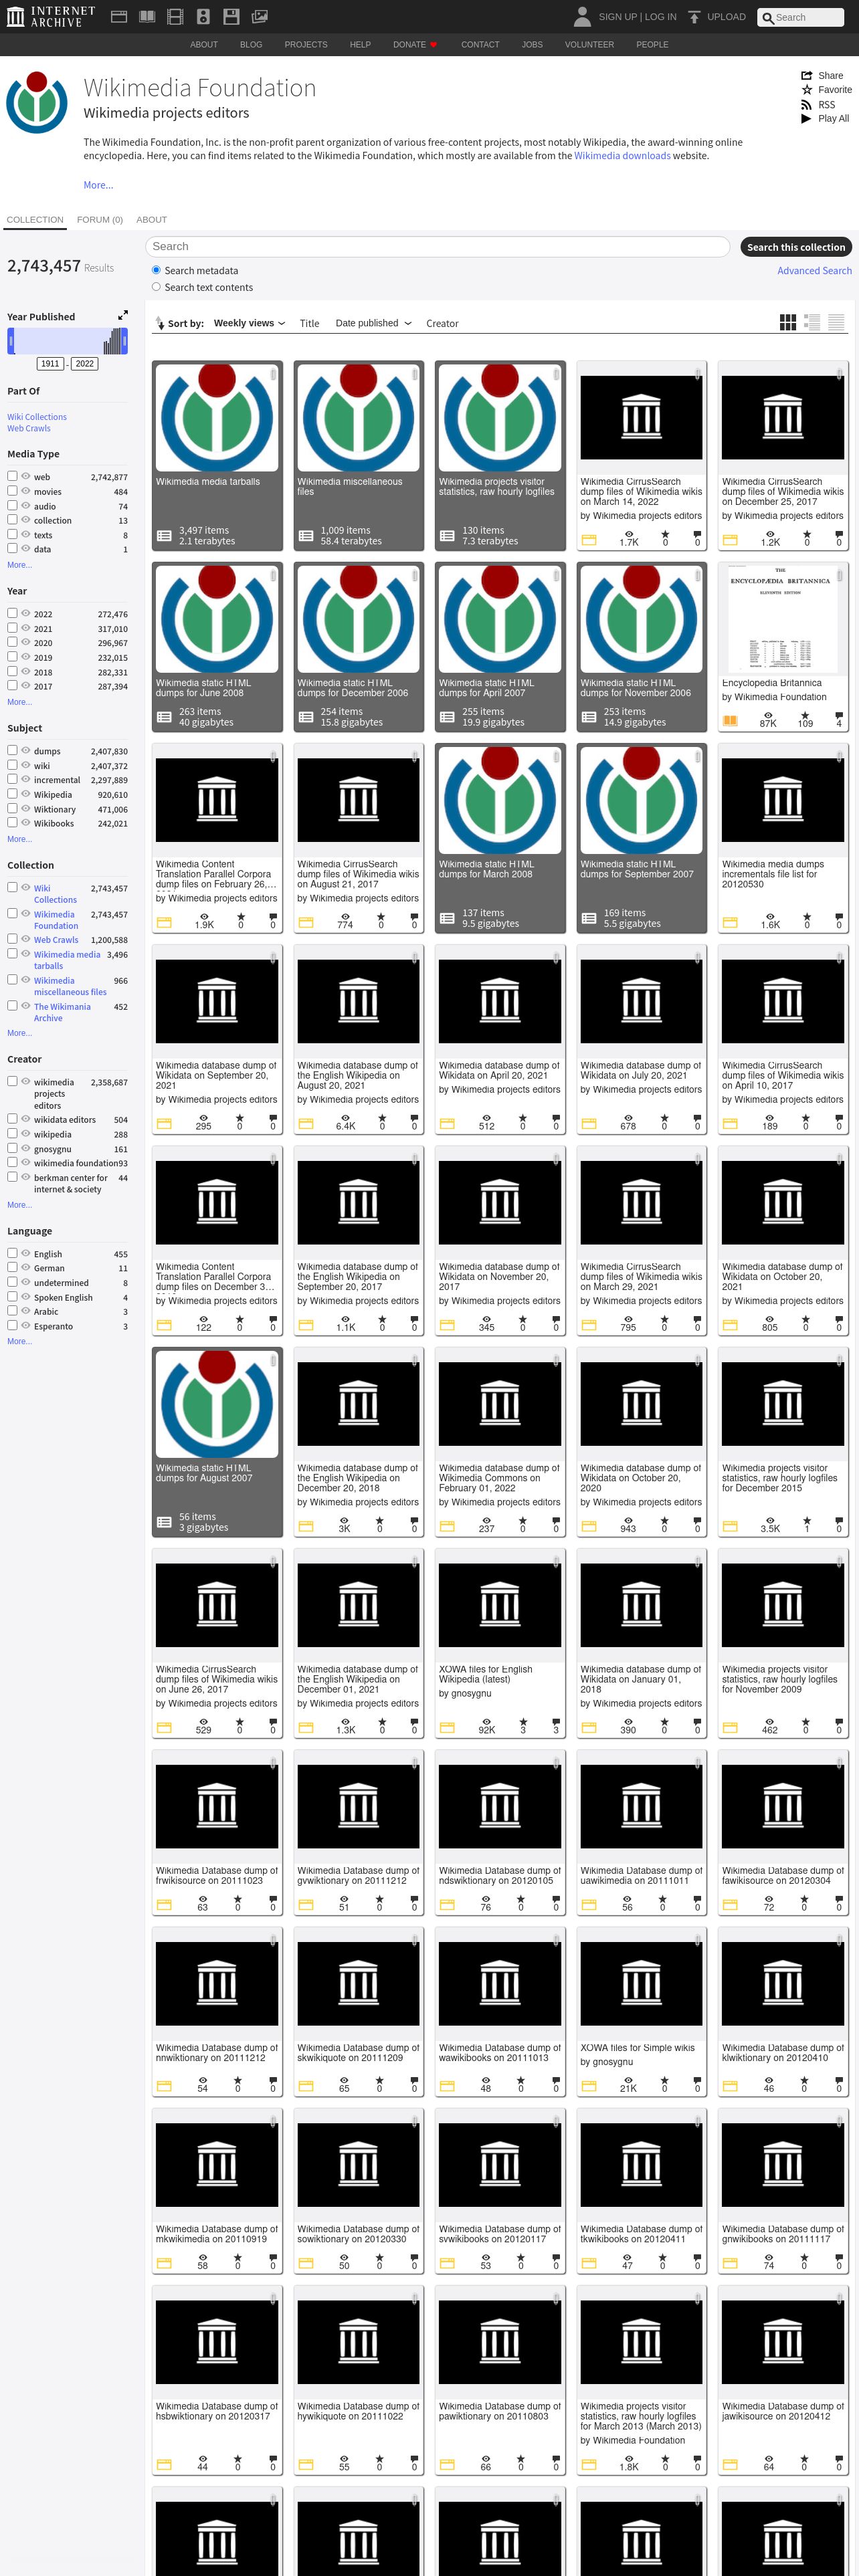Open the Volunteer menu item
Image resolution: width=859 pixels, height=2576 pixels.
pos(589,44)
